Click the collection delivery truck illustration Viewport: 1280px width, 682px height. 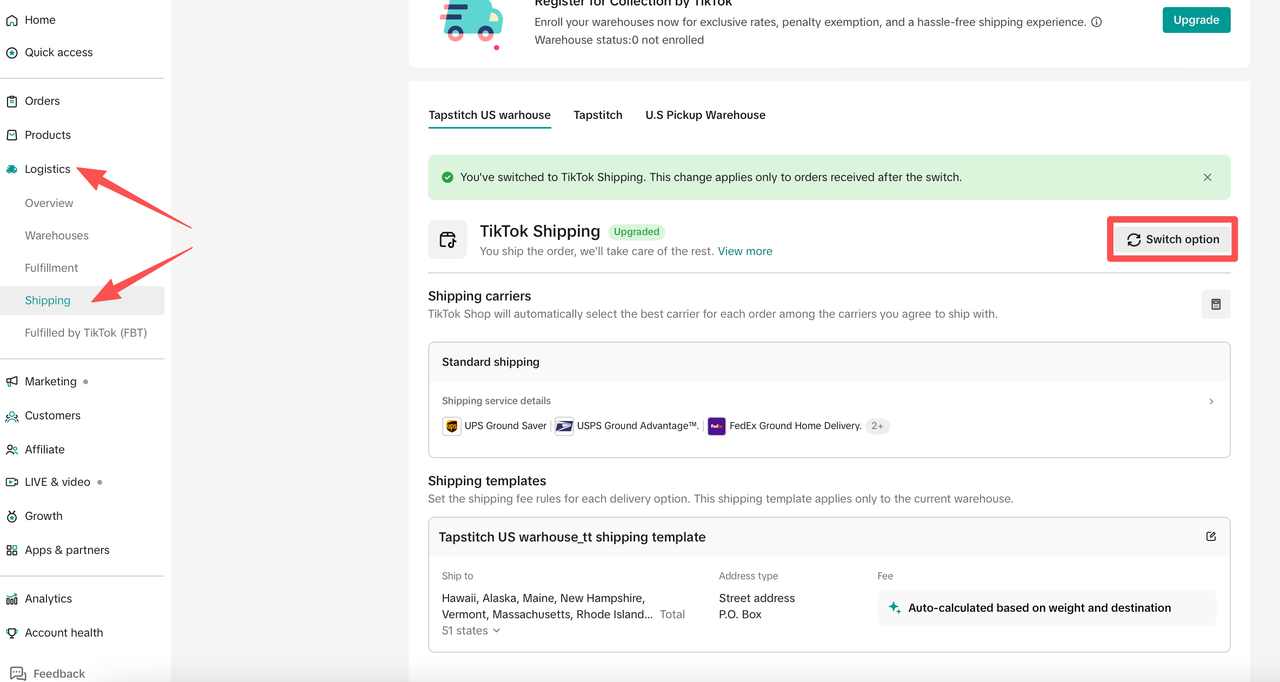pyautogui.click(x=471, y=22)
